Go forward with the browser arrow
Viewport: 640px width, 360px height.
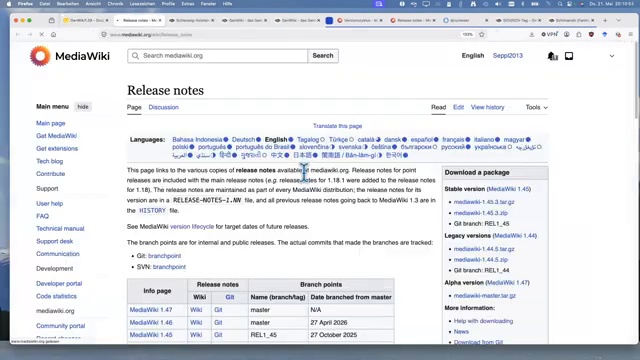click(x=30, y=35)
